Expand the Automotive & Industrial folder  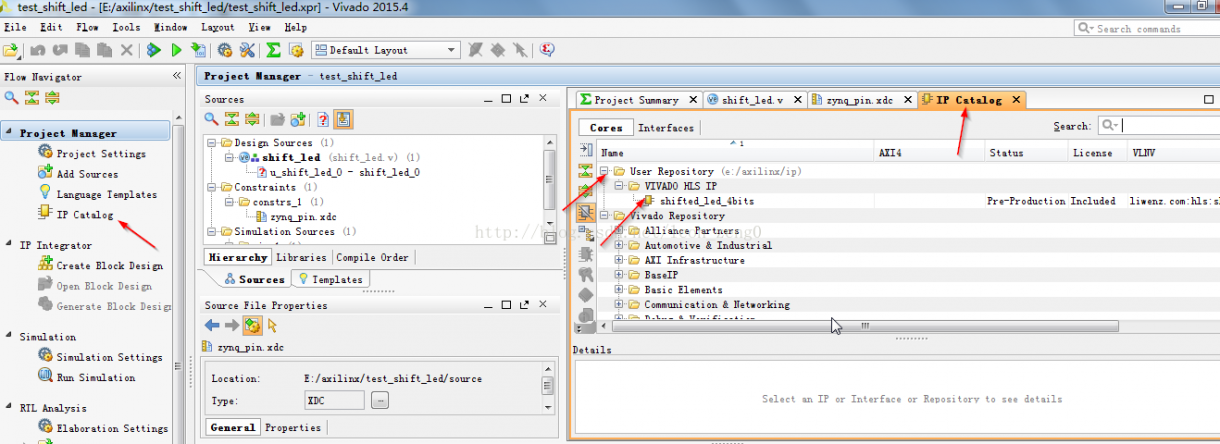pyautogui.click(x=620, y=245)
